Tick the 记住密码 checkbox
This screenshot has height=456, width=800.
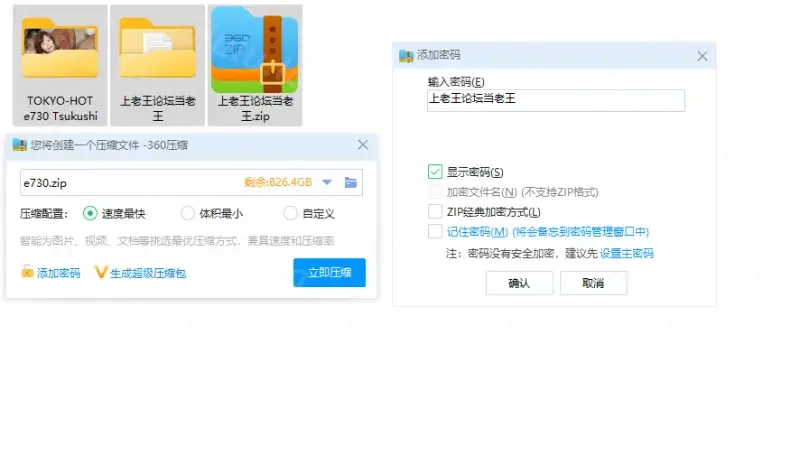[435, 231]
